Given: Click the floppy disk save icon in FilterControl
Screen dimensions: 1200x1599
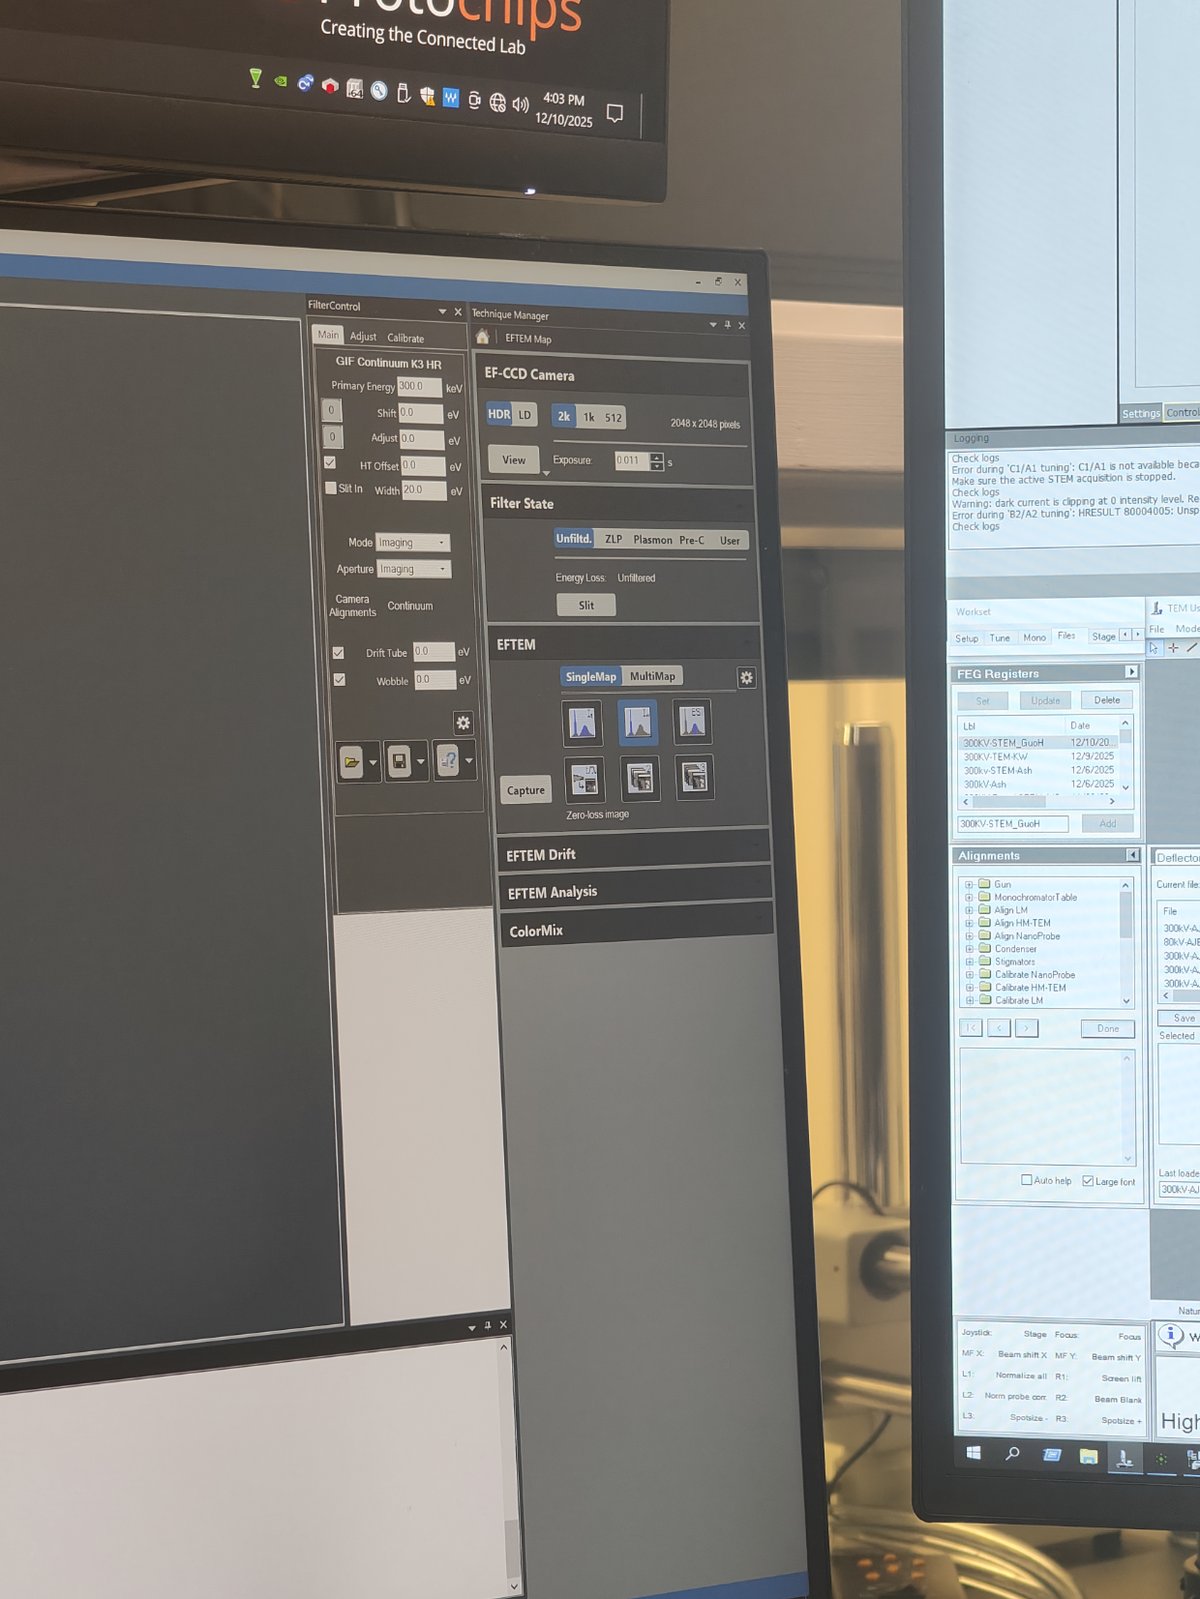Looking at the screenshot, I should tap(399, 762).
